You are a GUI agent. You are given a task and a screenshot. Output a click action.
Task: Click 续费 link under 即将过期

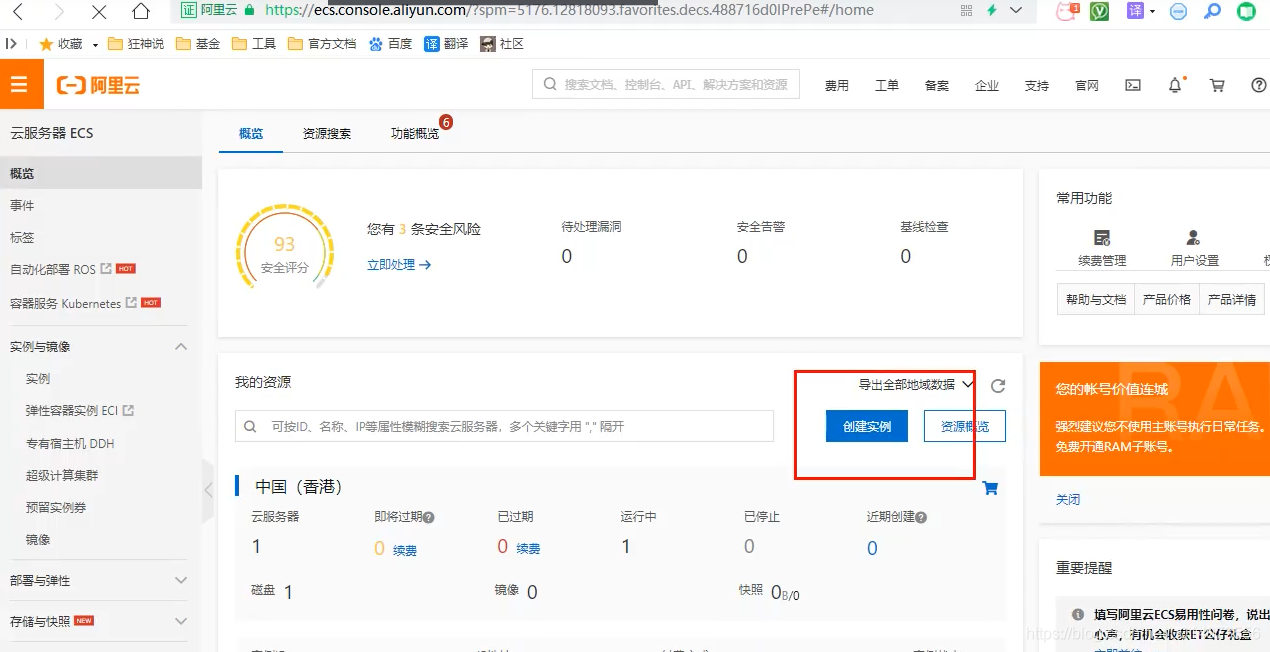(x=405, y=550)
